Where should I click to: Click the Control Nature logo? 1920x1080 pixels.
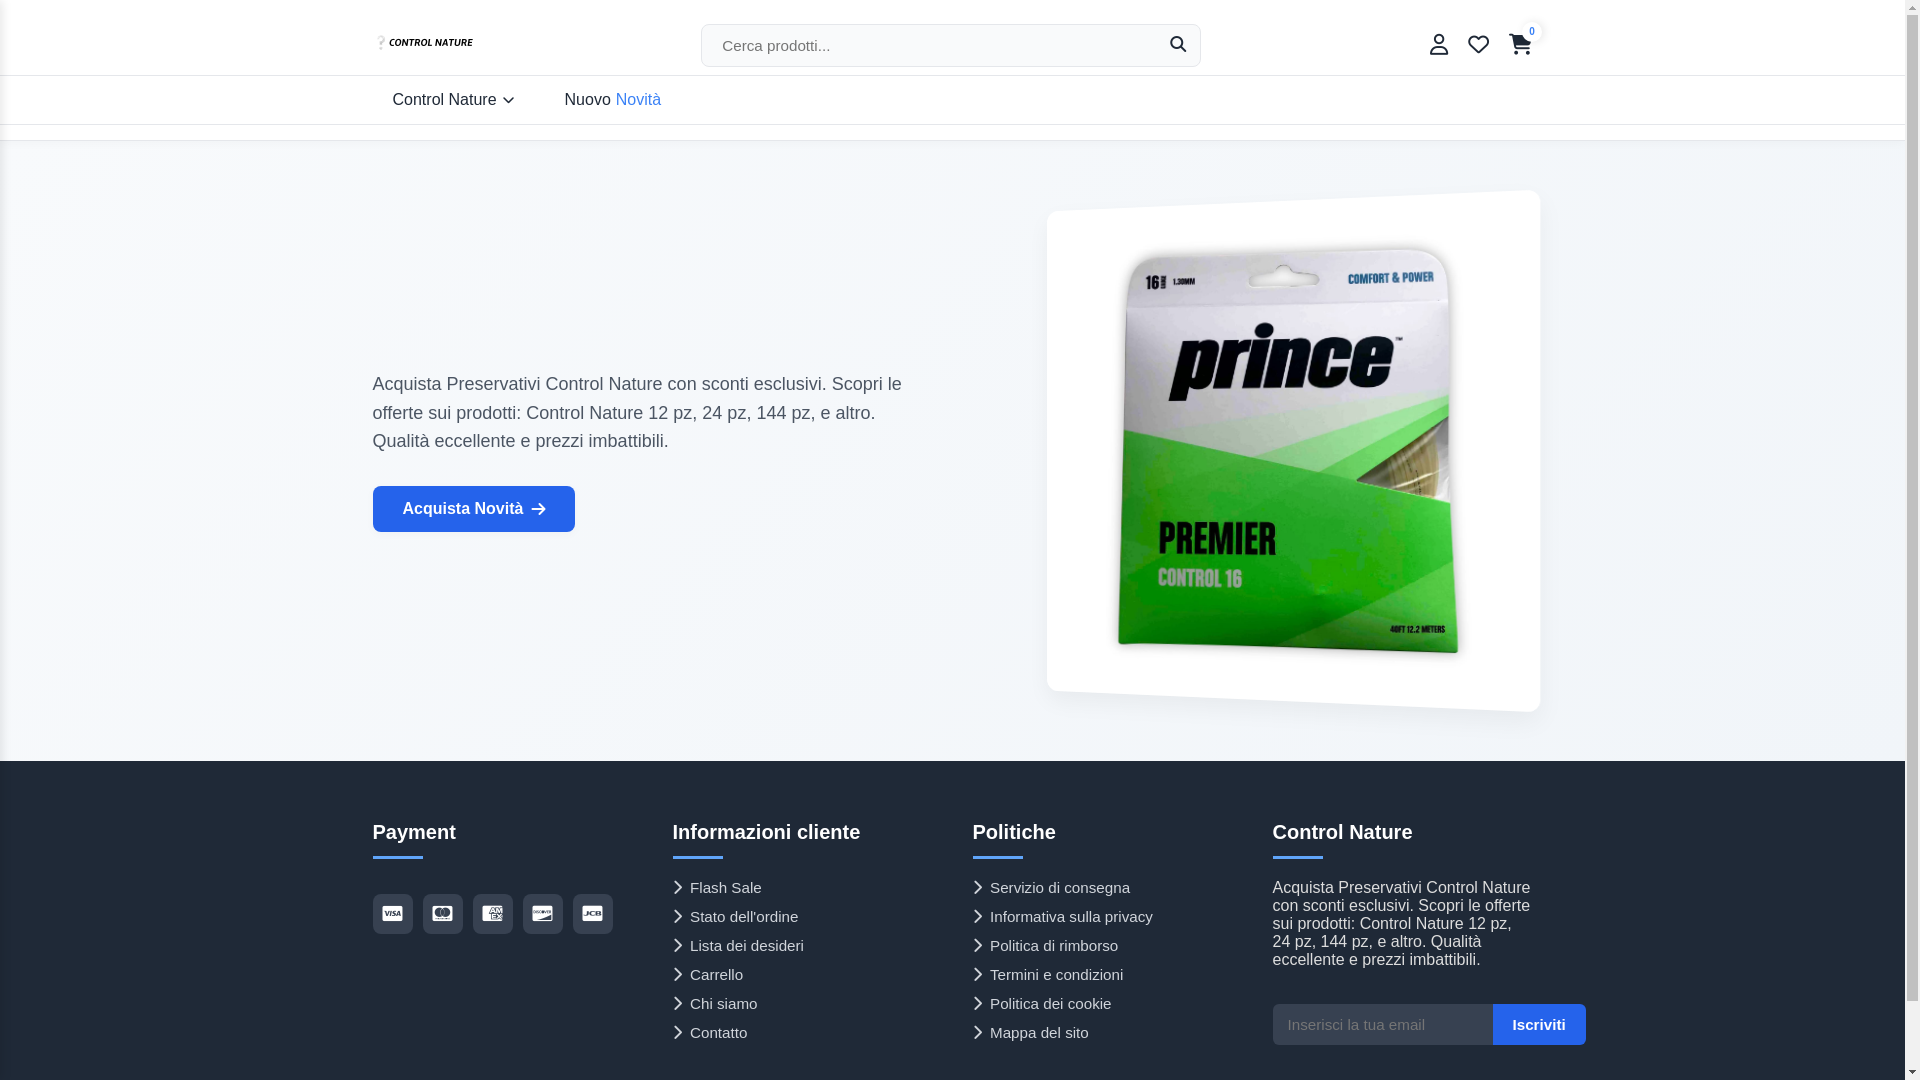424,42
